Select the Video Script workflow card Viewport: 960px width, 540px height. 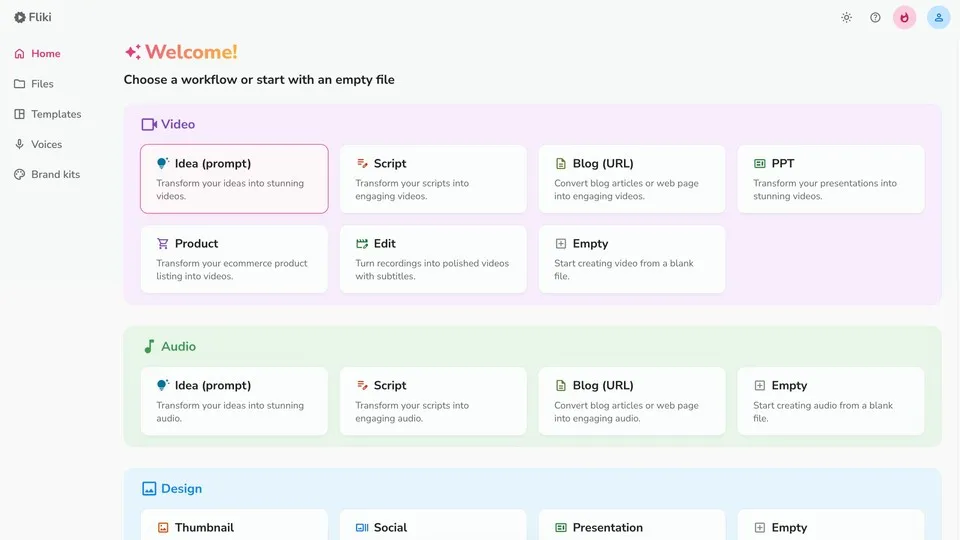pos(433,179)
